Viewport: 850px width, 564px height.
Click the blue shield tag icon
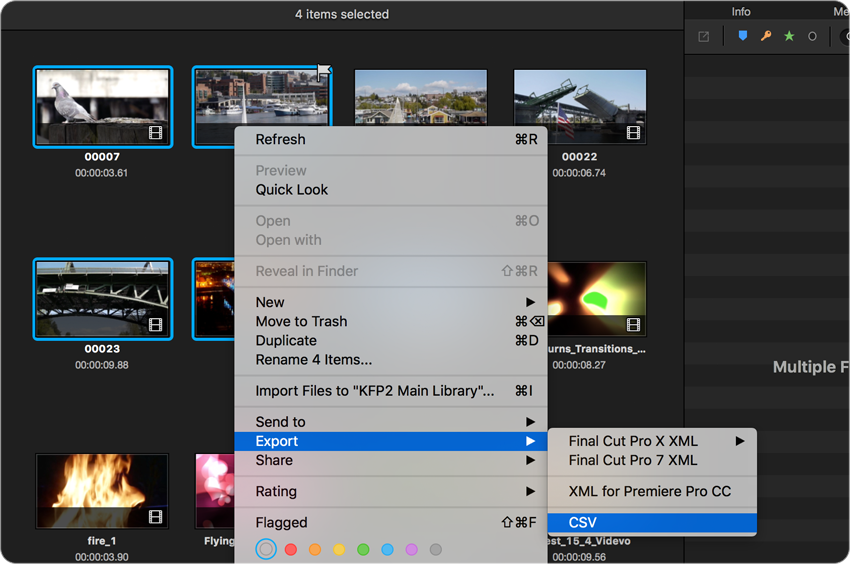743,36
